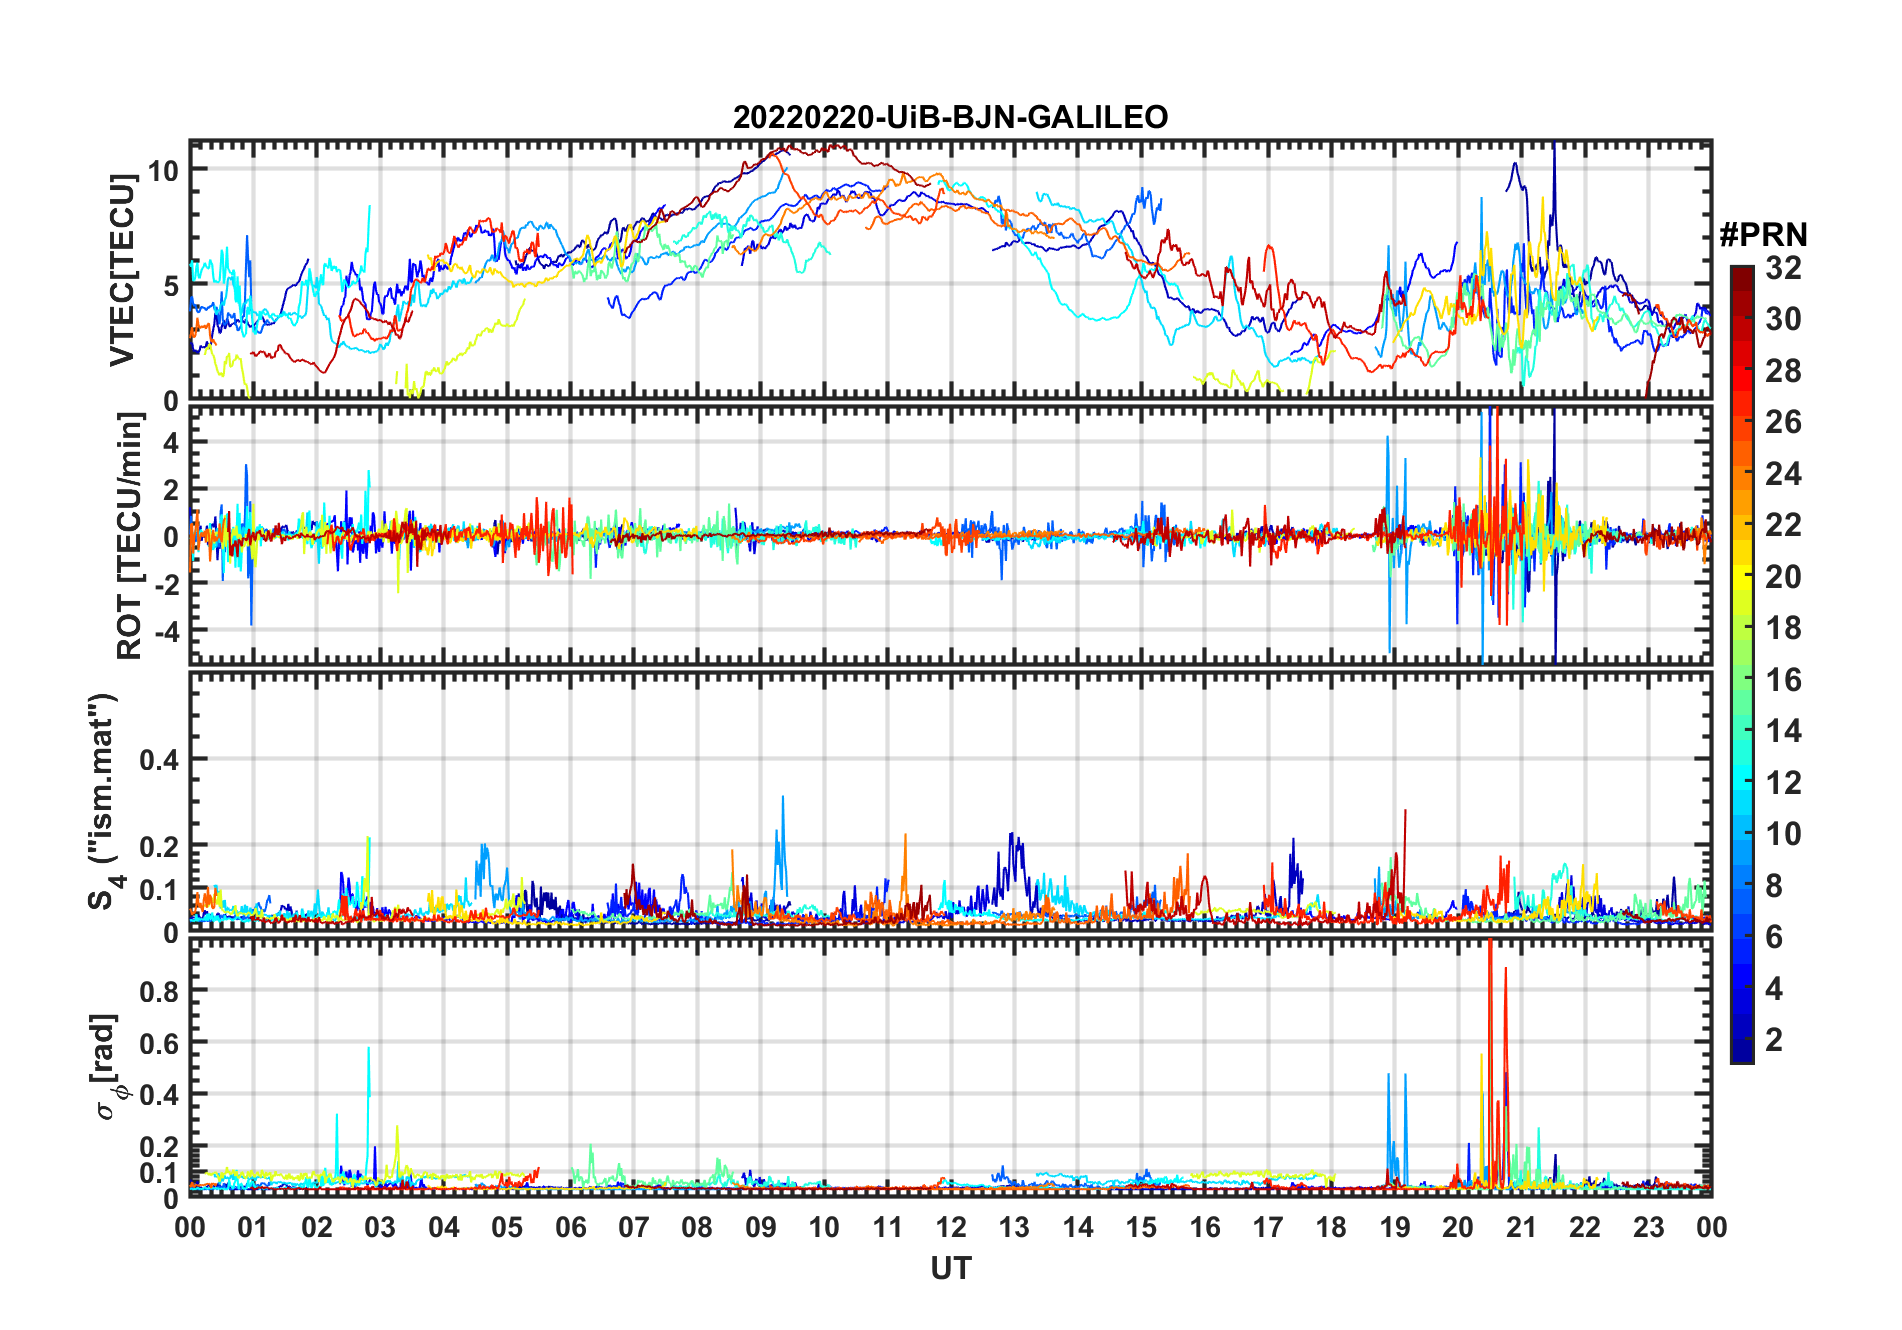Screen dimensions: 1902x1330
Task: Click the VTEC[TECU] y-axis label
Action: [122, 270]
